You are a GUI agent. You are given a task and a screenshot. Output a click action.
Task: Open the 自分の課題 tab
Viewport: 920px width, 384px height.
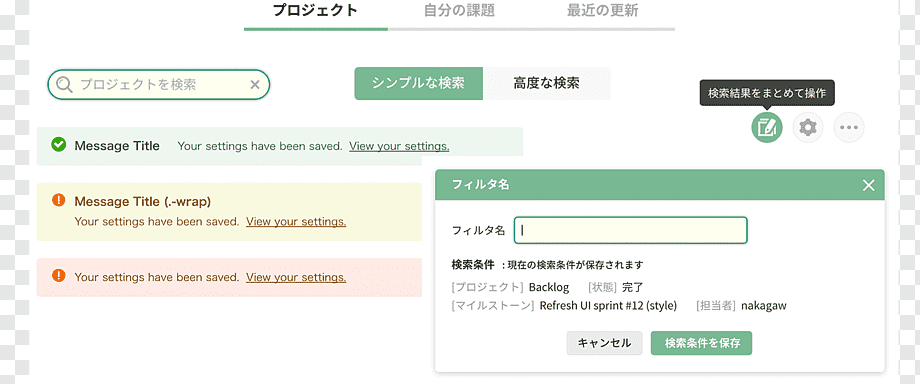(459, 11)
